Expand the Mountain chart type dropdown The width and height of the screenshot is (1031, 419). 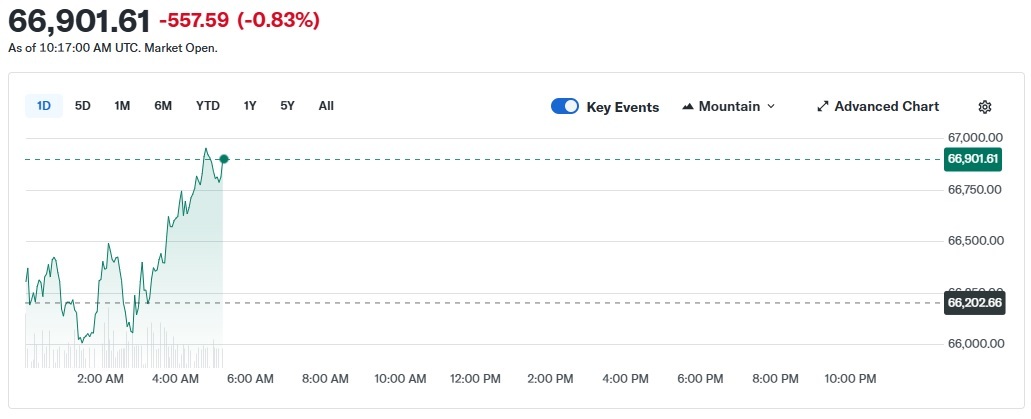click(729, 107)
